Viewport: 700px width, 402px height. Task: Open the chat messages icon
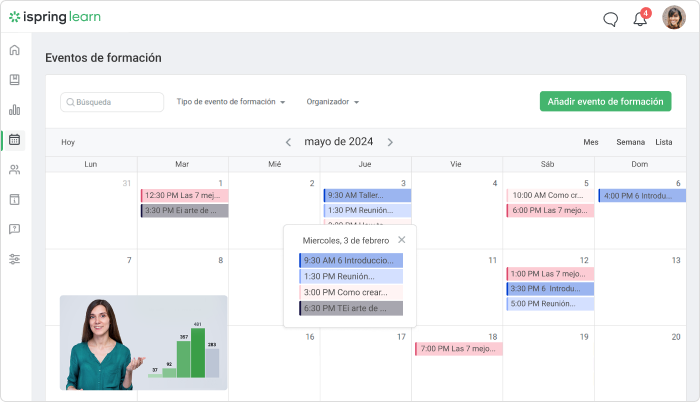pos(610,19)
